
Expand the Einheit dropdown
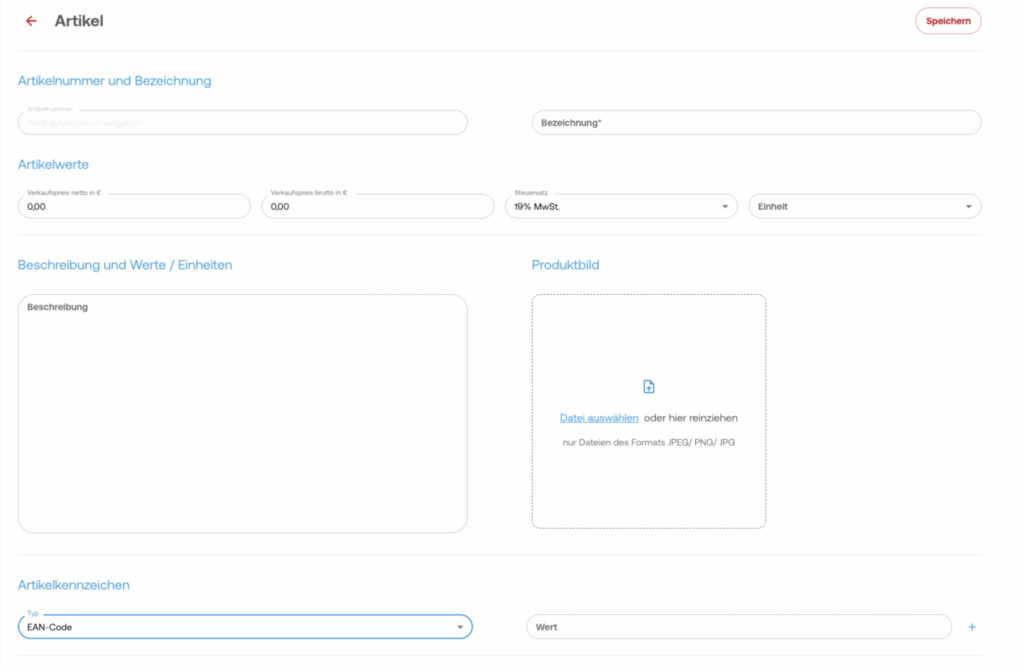(x=864, y=207)
